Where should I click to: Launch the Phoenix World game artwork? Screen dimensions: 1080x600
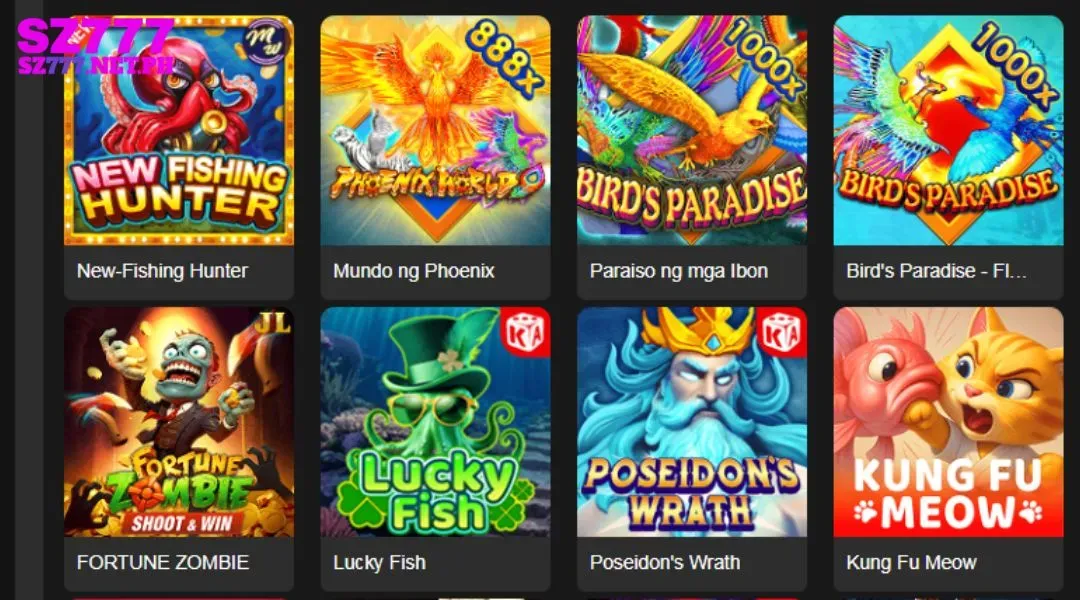click(435, 131)
